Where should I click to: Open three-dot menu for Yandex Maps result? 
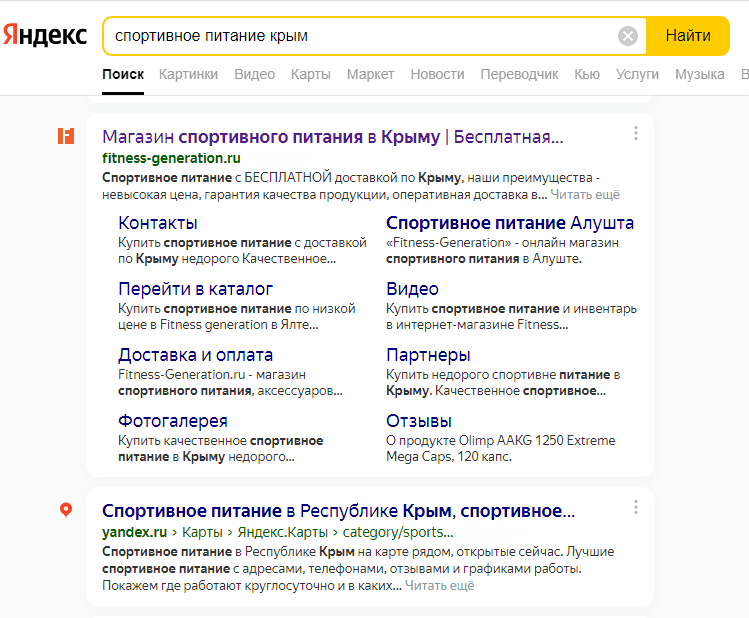(635, 508)
